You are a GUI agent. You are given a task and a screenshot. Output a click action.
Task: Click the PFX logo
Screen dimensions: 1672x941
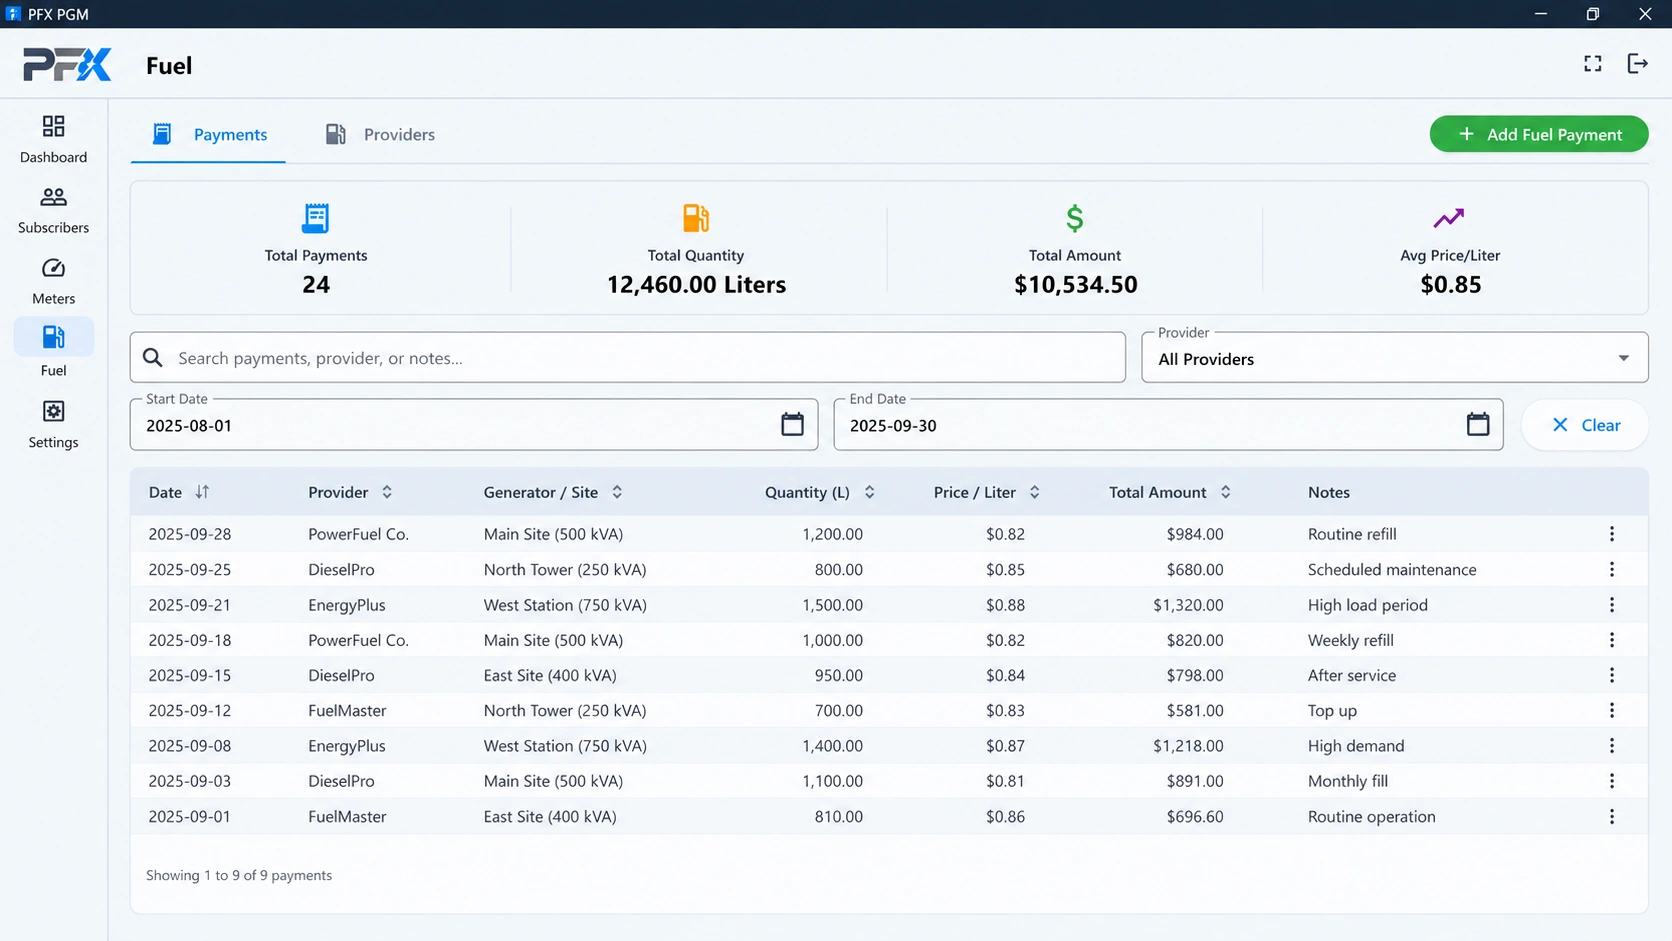point(67,65)
